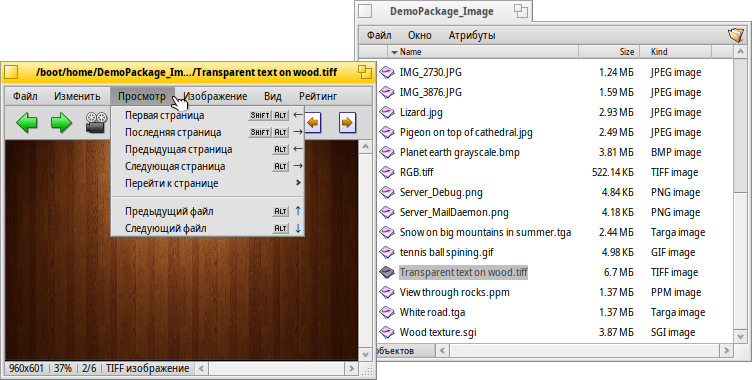The image size is (752, 380).
Task: Click the previous page icon in the toolbar
Action: [313, 123]
